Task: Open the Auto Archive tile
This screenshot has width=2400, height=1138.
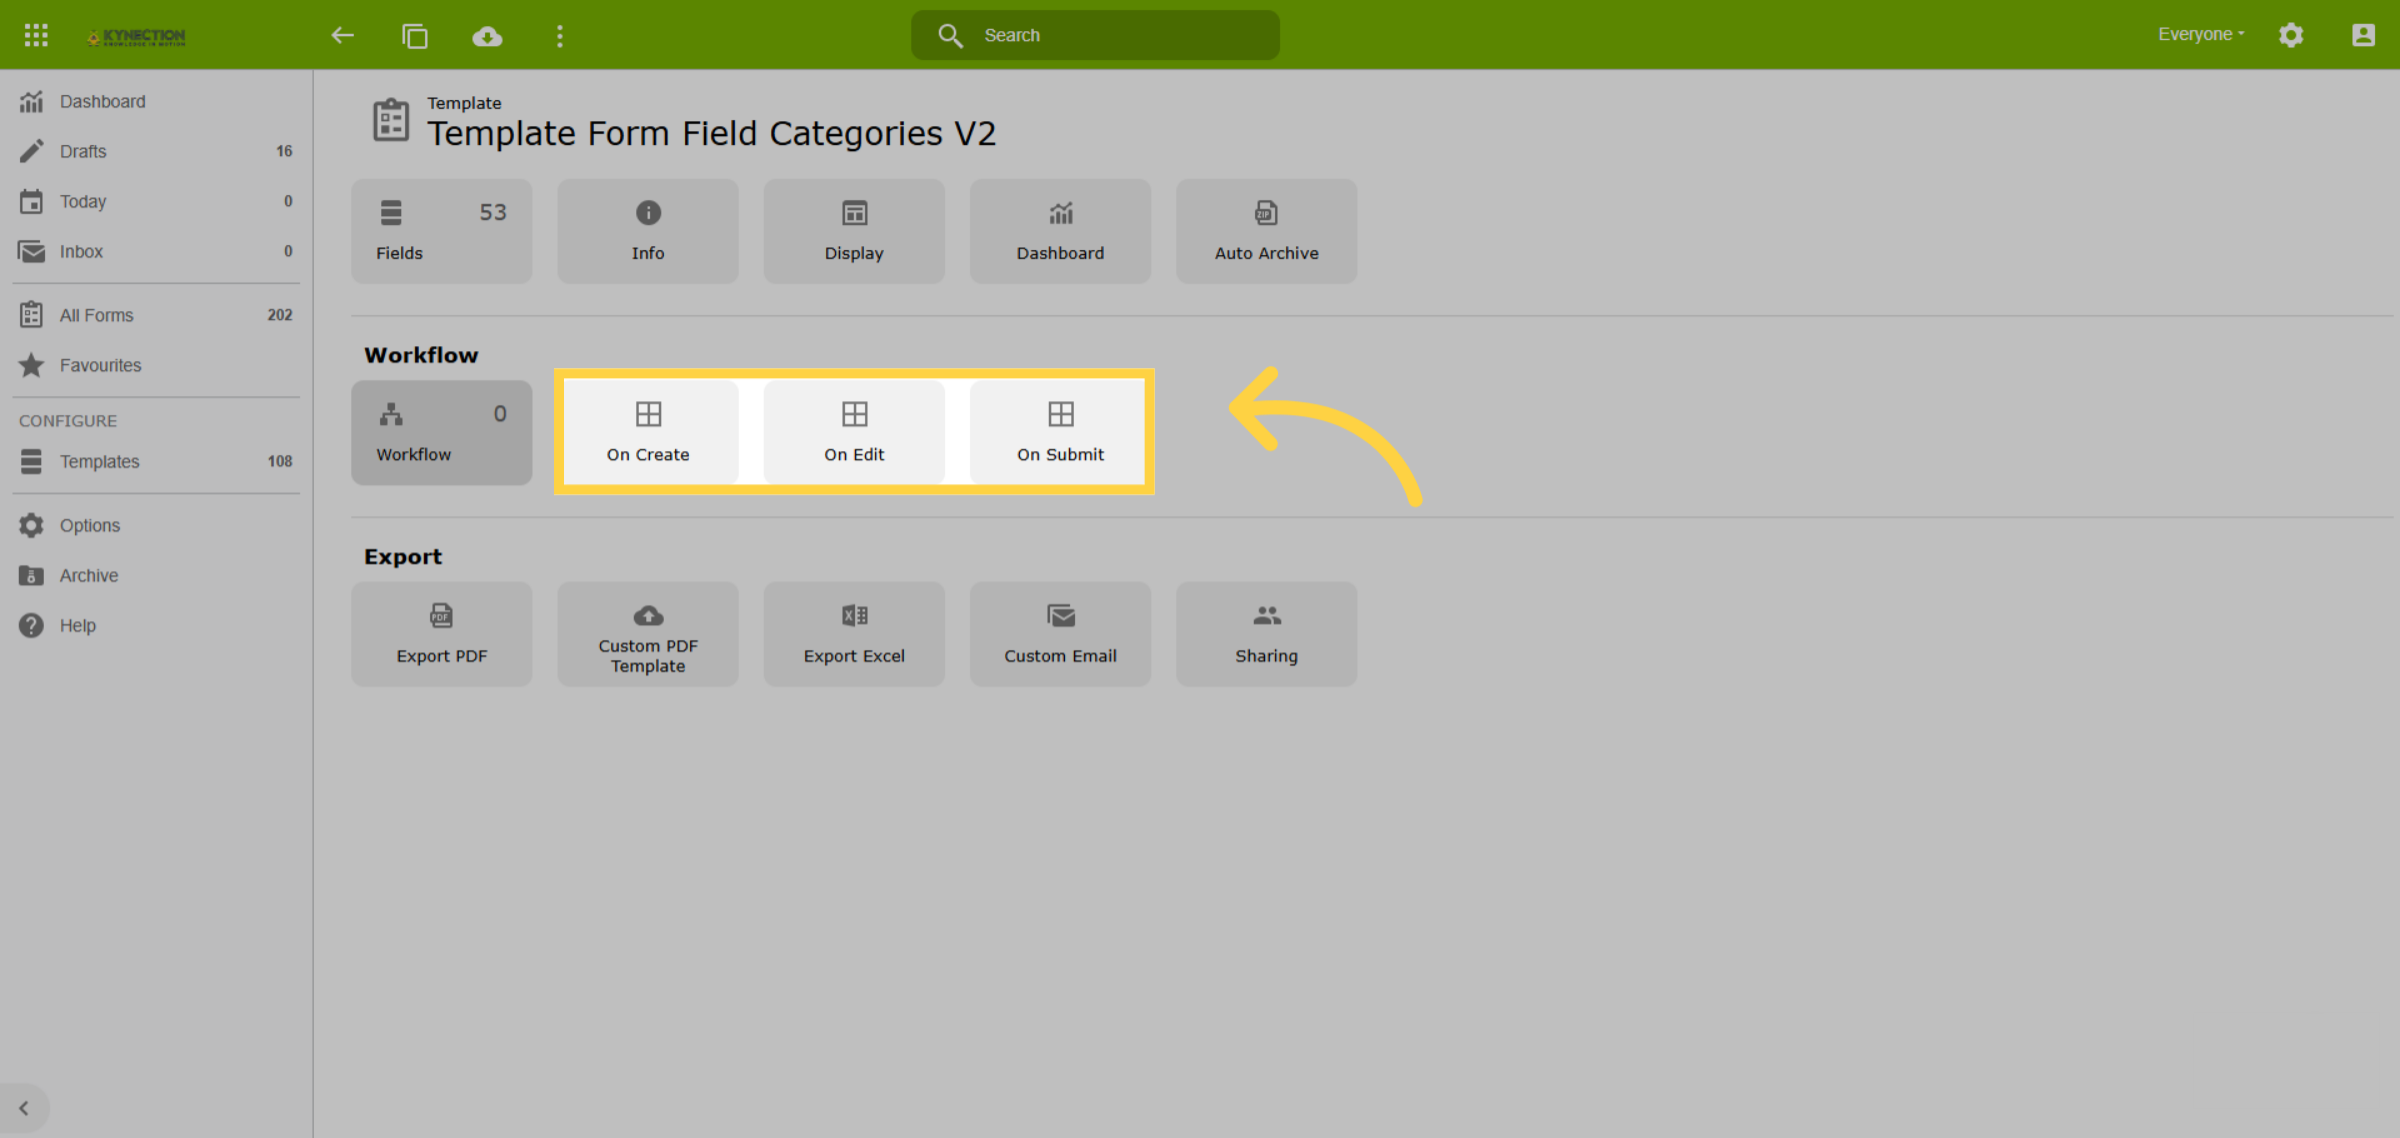Action: pyautogui.click(x=1266, y=231)
